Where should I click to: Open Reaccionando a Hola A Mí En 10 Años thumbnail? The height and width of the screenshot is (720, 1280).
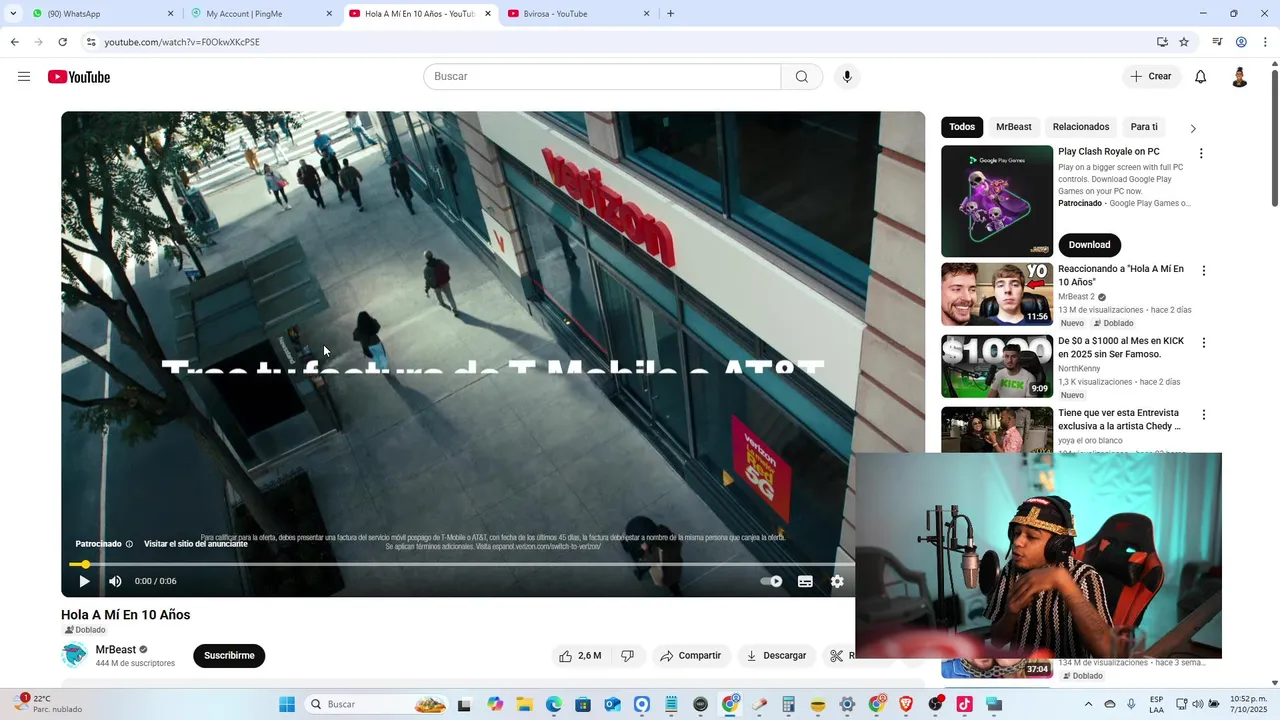coord(997,294)
